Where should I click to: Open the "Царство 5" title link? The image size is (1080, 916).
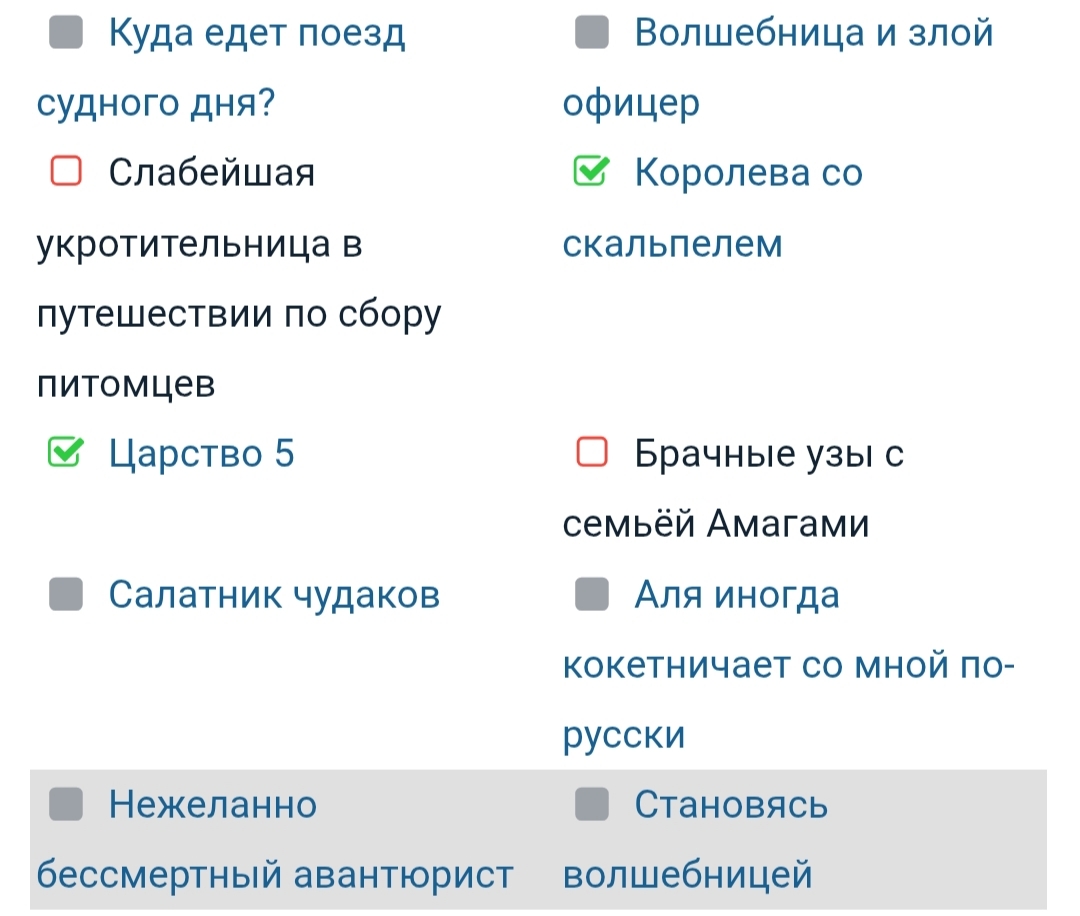[202, 455]
